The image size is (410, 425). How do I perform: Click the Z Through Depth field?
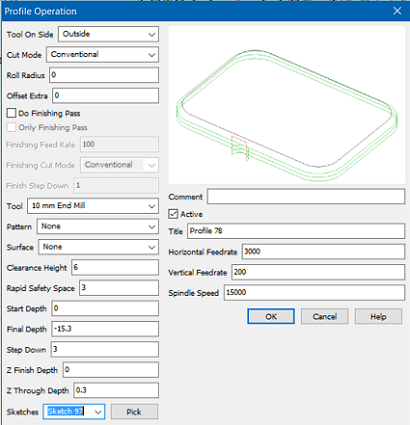[116, 391]
